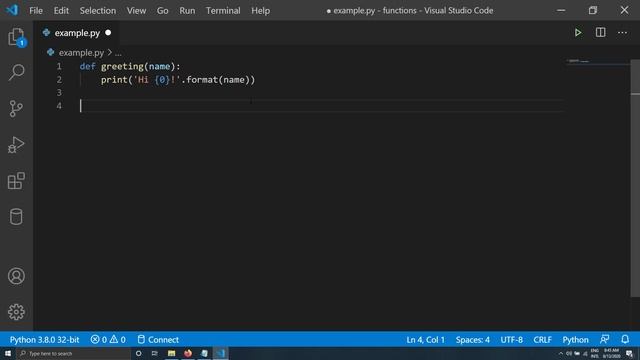Open the Explorer view in activity bar
The width and height of the screenshot is (640, 360).
(x=16, y=37)
